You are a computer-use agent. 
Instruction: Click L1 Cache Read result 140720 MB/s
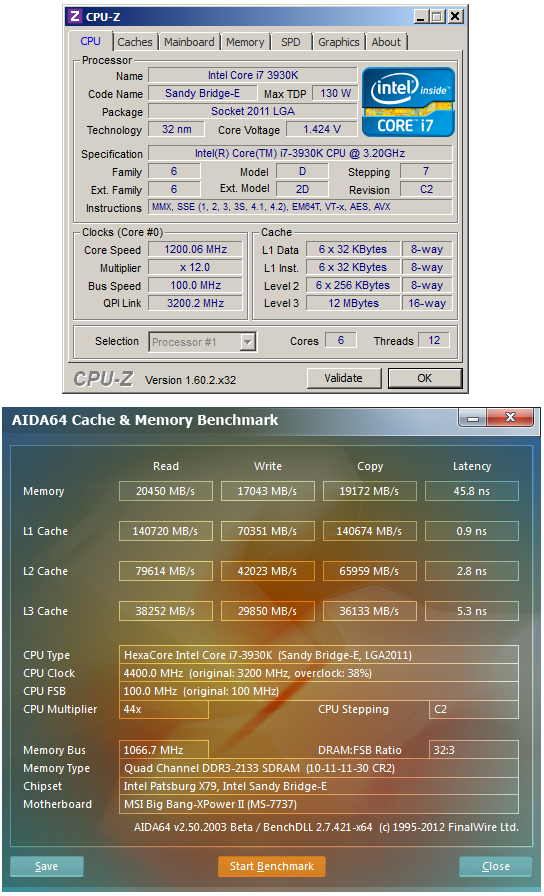pos(166,531)
